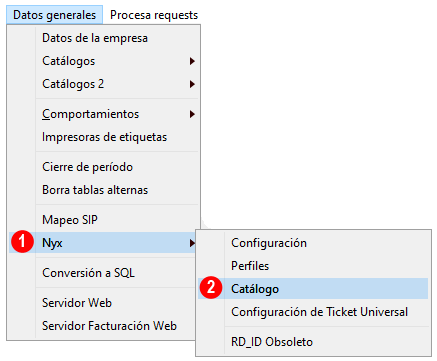Click the red number 2 marker
437x361 pixels.
(x=211, y=288)
